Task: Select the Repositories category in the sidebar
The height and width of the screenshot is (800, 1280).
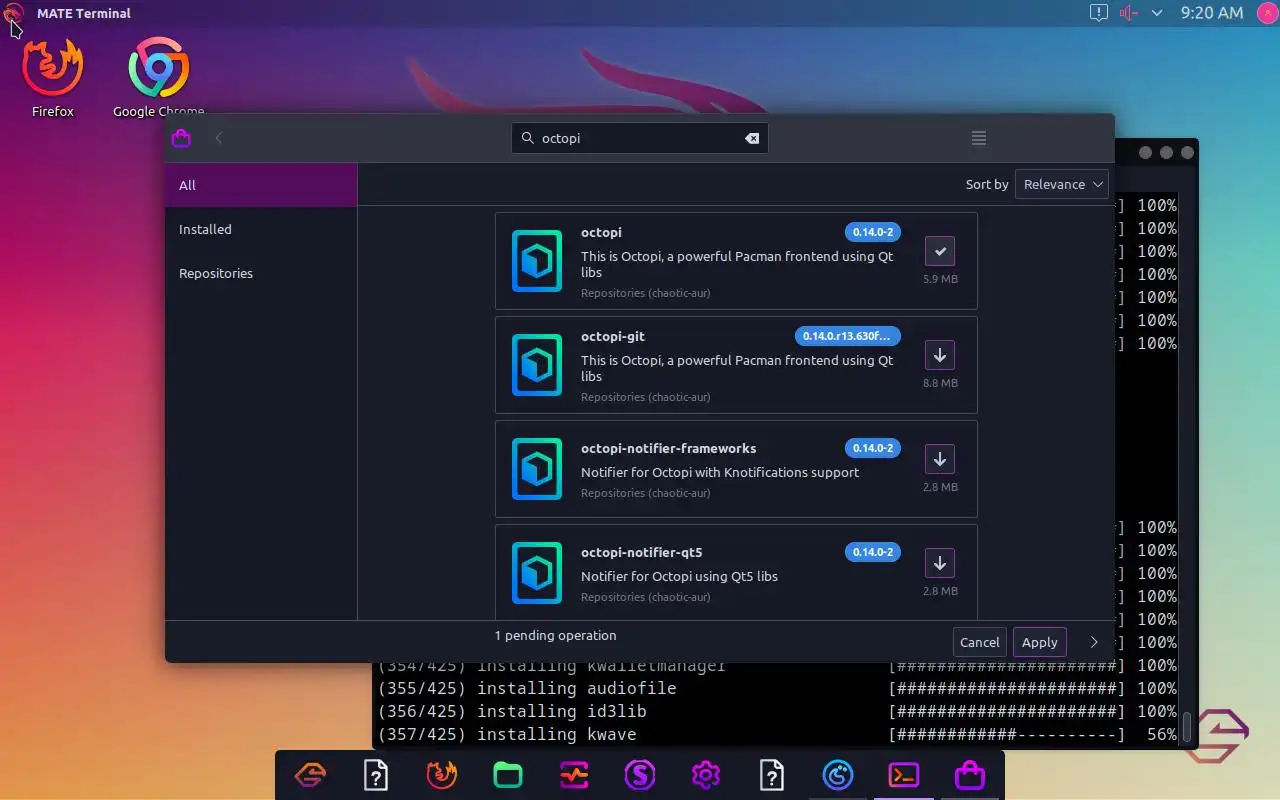Action: click(x=261, y=273)
